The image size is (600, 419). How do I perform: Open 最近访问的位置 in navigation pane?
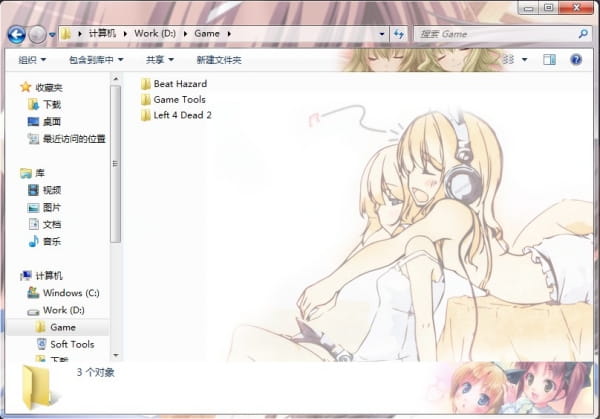click(x=74, y=139)
